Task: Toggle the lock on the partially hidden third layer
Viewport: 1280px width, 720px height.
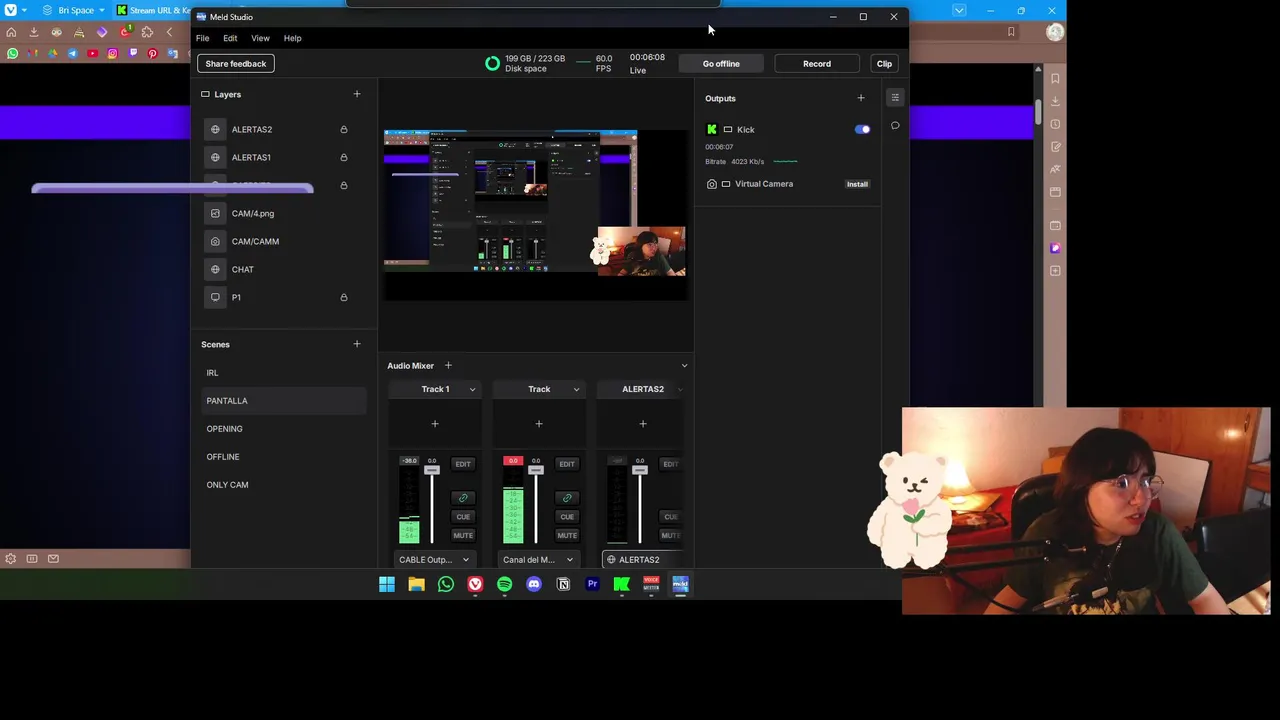Action: [x=343, y=185]
